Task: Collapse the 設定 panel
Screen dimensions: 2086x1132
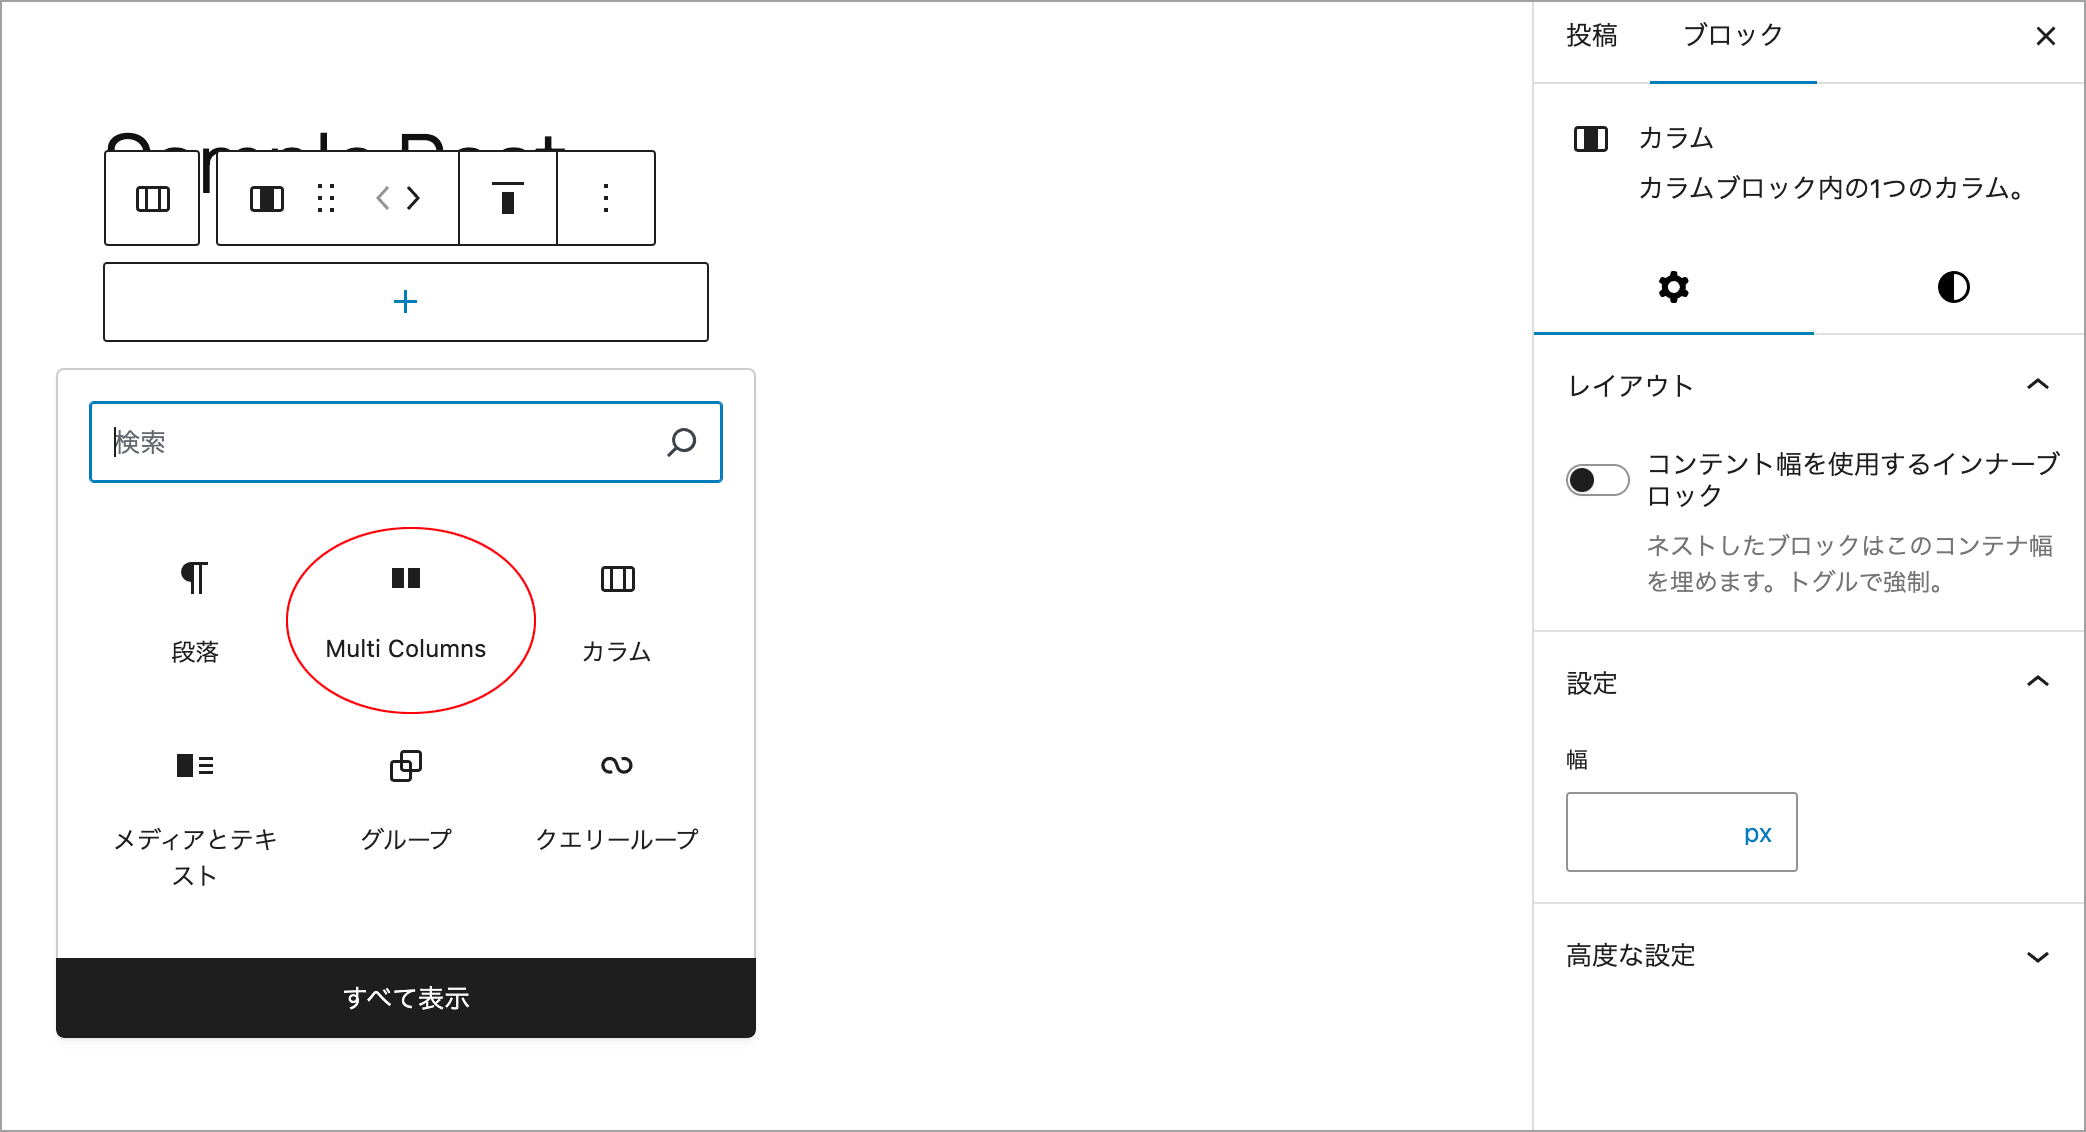Action: click(x=2037, y=682)
